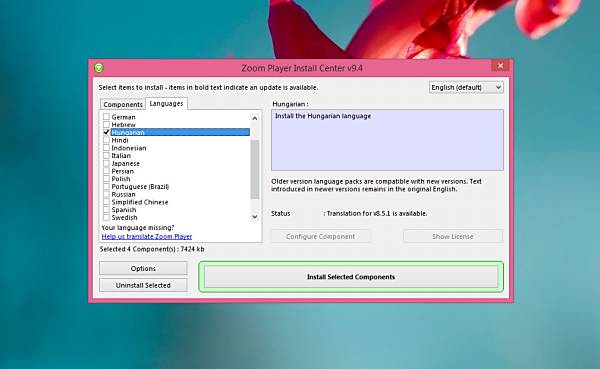600x369 pixels.
Task: Click the Uninstall Selected button
Action: pyautogui.click(x=143, y=285)
